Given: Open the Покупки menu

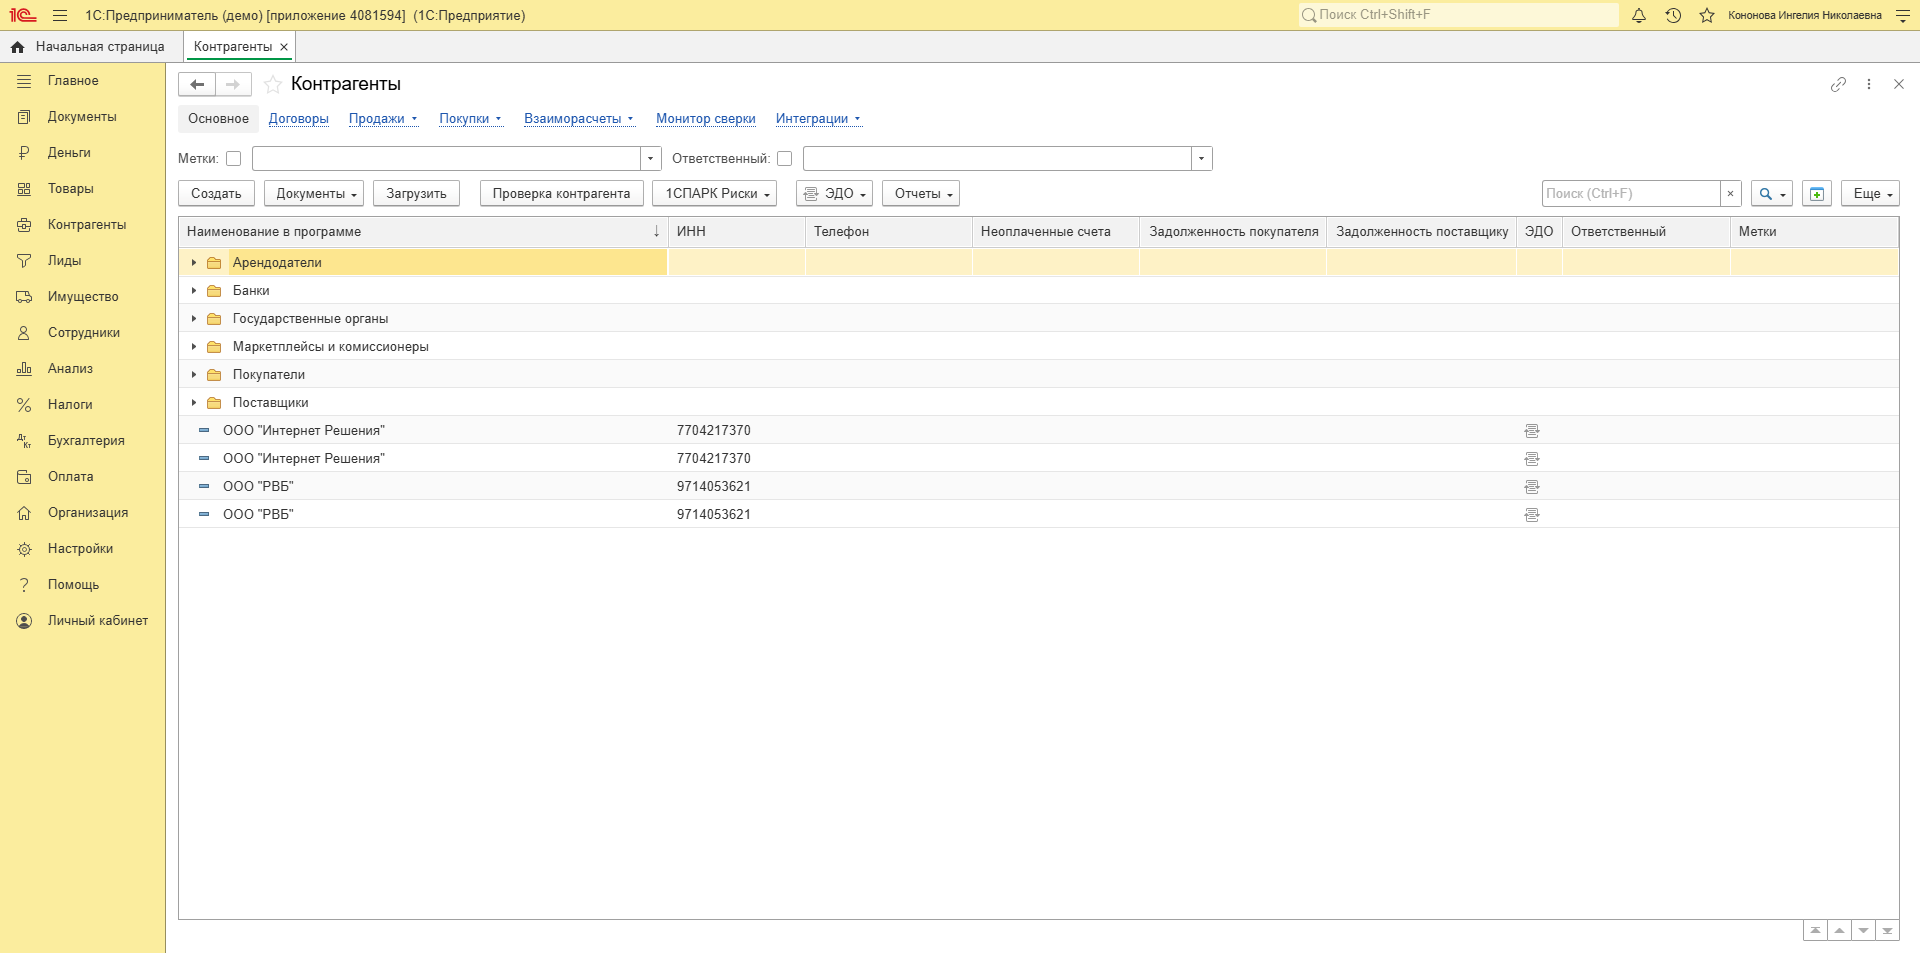Looking at the screenshot, I should 470,119.
